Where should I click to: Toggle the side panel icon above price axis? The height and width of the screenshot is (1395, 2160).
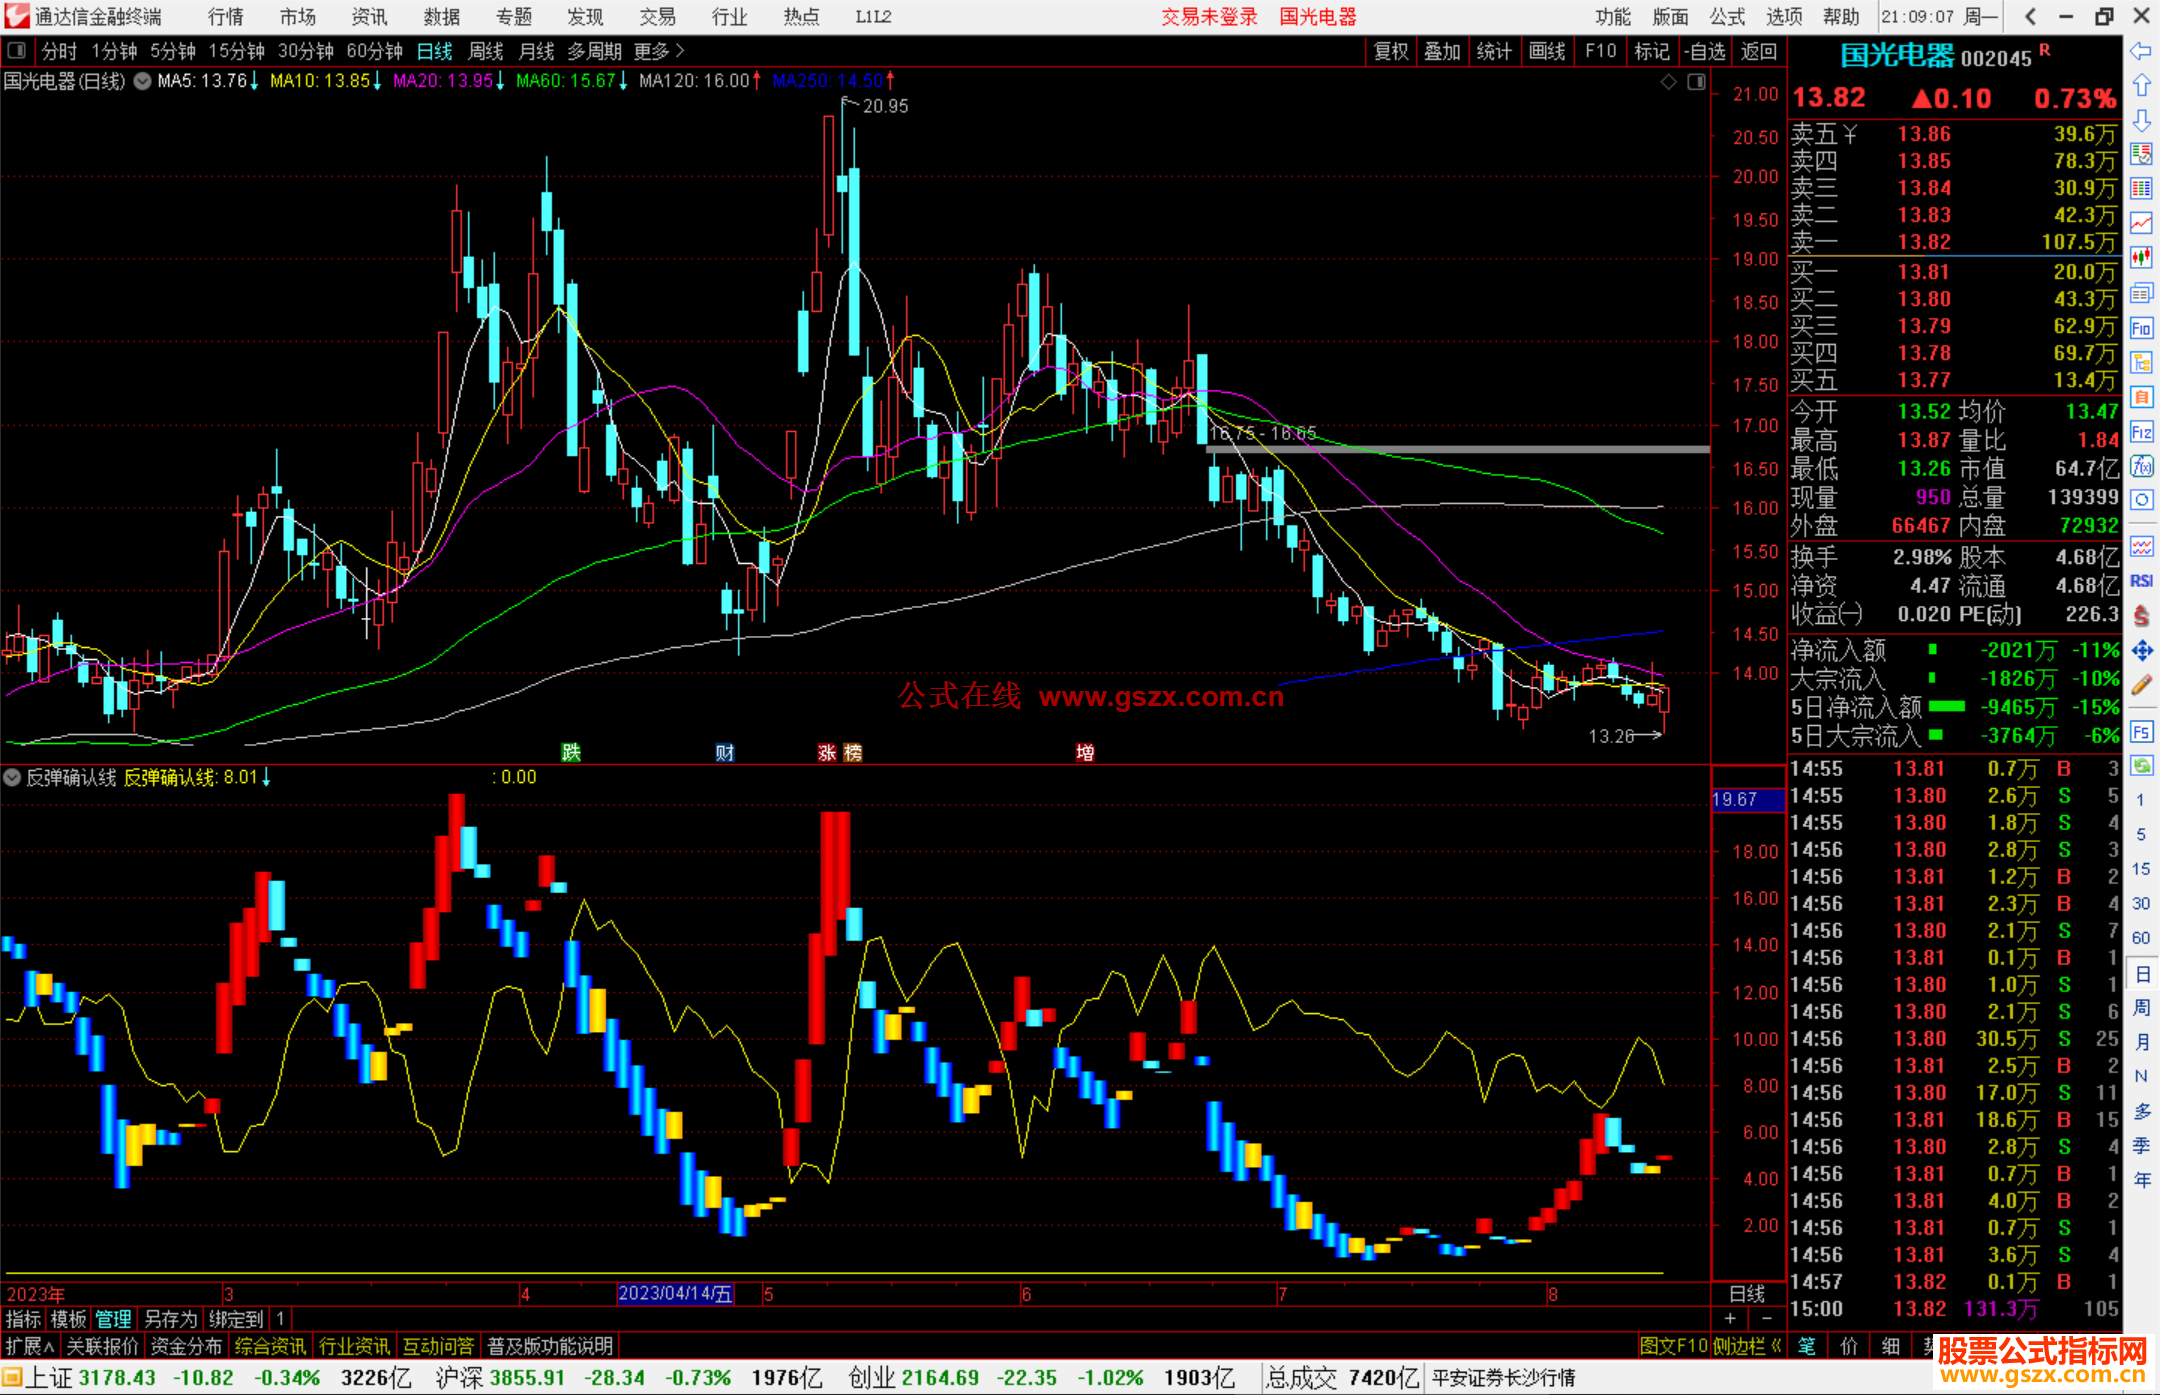(1696, 82)
